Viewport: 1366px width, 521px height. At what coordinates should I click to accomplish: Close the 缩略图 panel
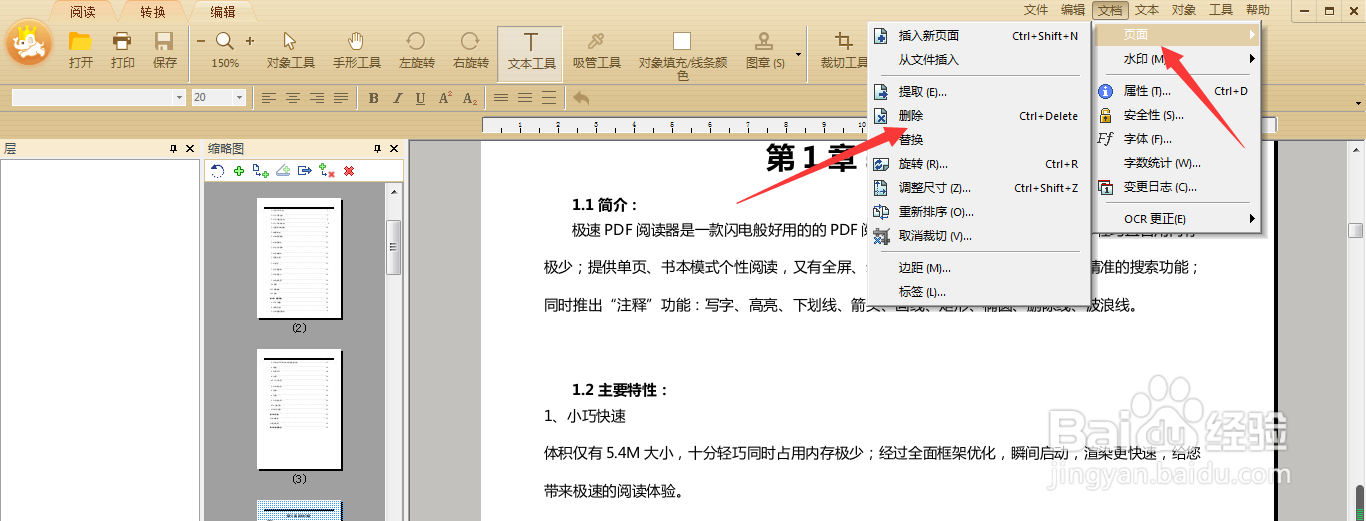[x=394, y=148]
